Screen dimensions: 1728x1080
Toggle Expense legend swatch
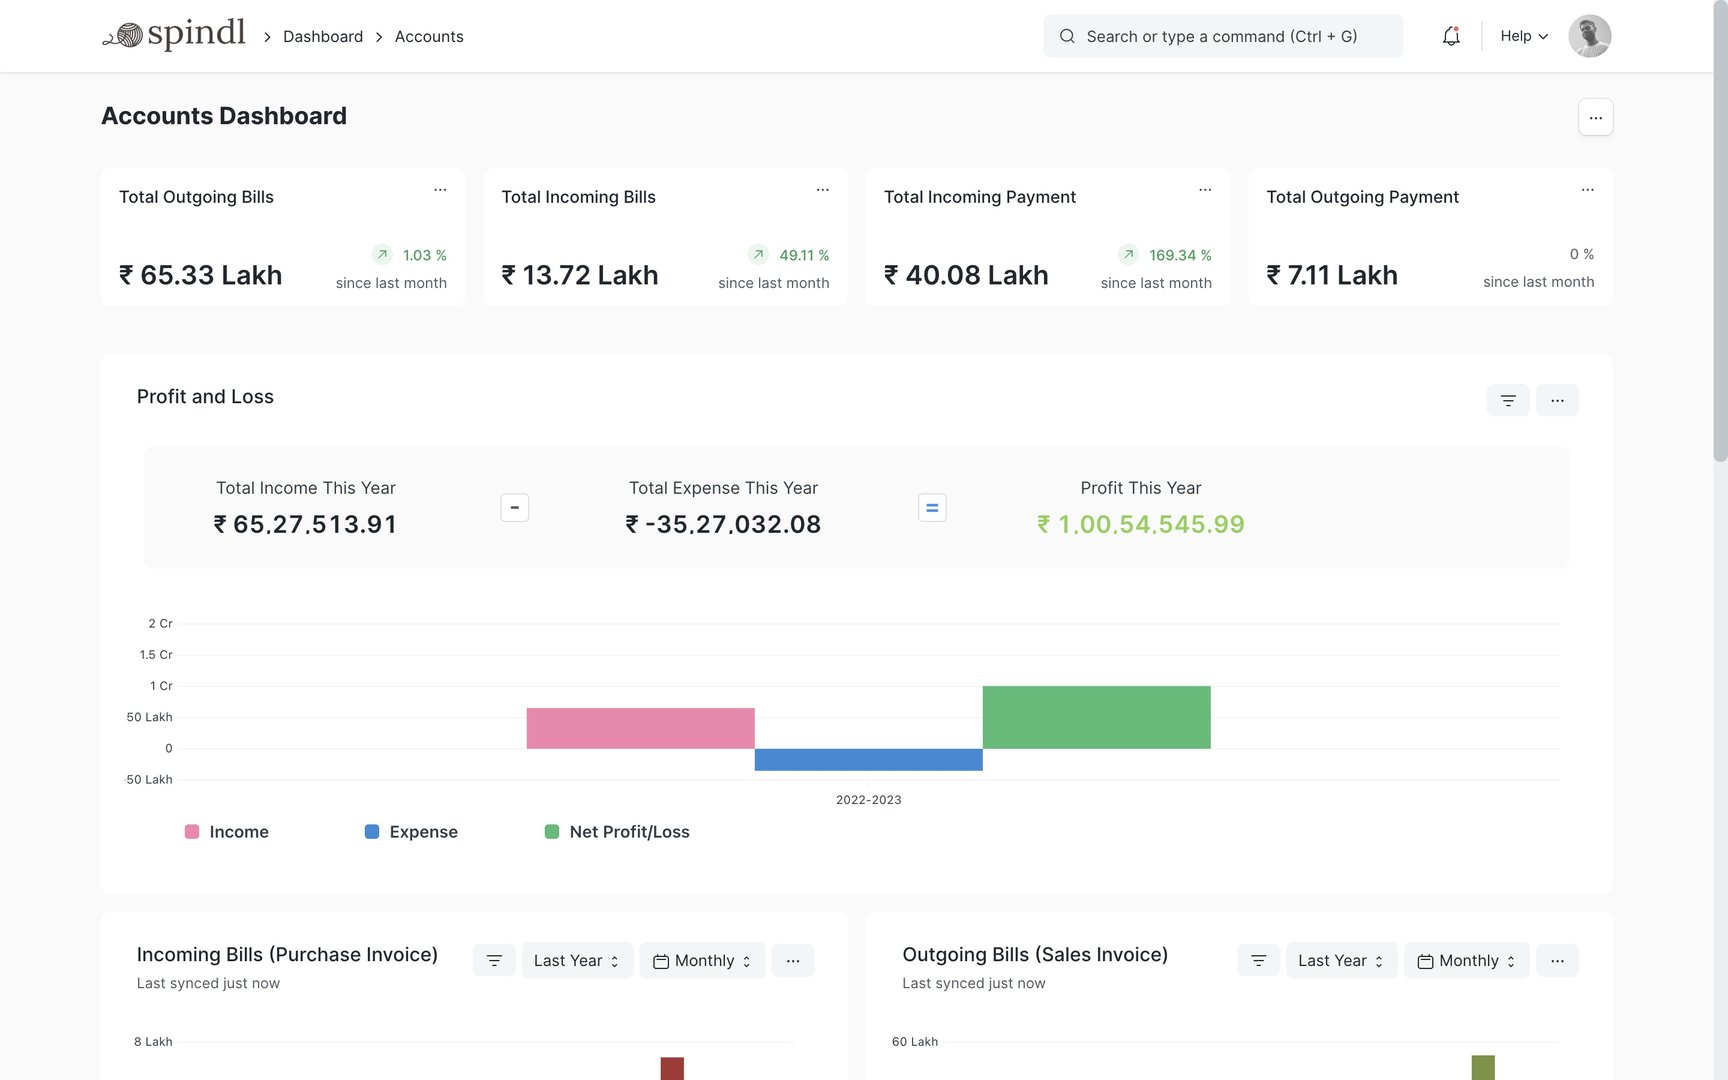click(x=372, y=832)
